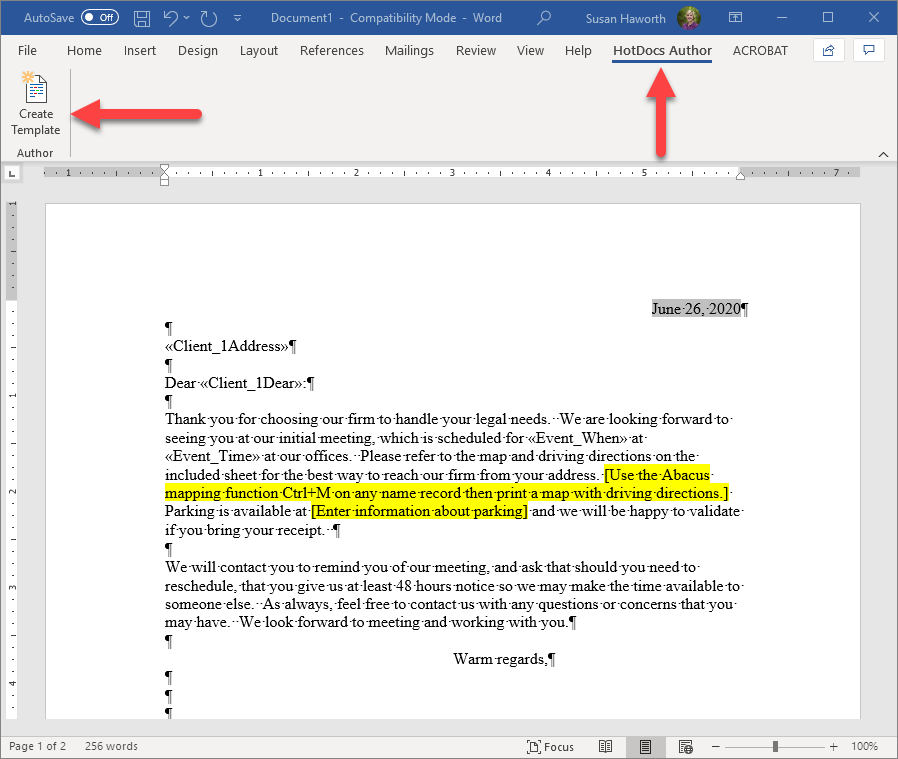Select Web Layout view icon
This screenshot has width=898, height=759.
tap(686, 746)
